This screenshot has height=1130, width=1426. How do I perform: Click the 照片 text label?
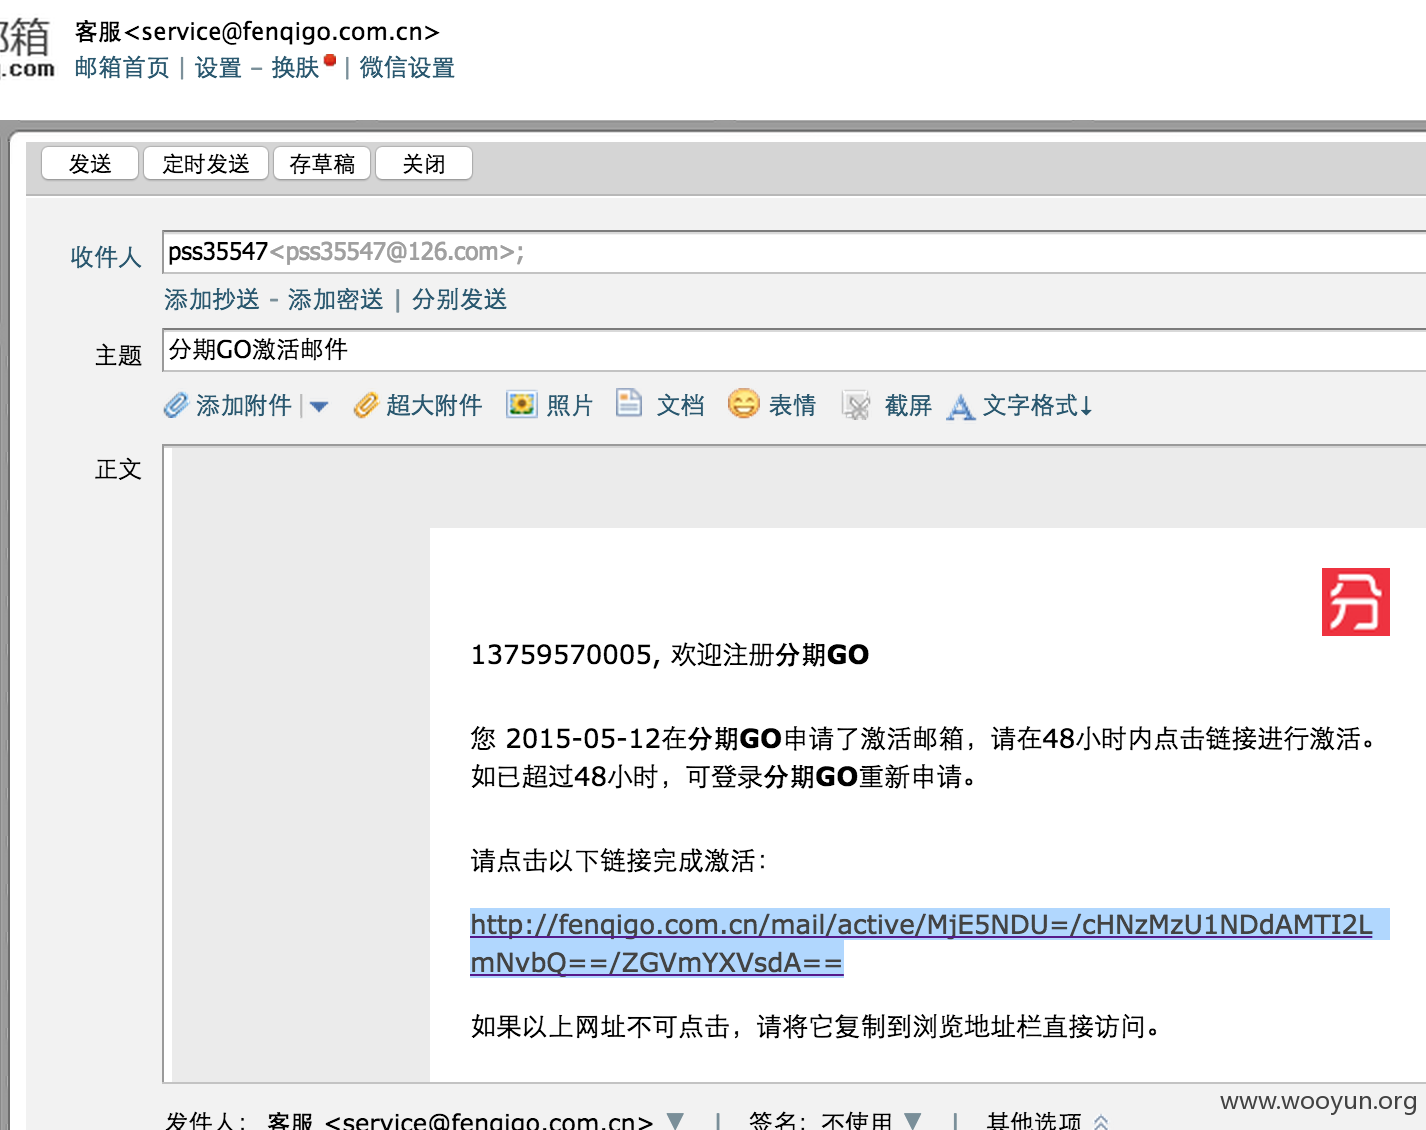coord(570,405)
